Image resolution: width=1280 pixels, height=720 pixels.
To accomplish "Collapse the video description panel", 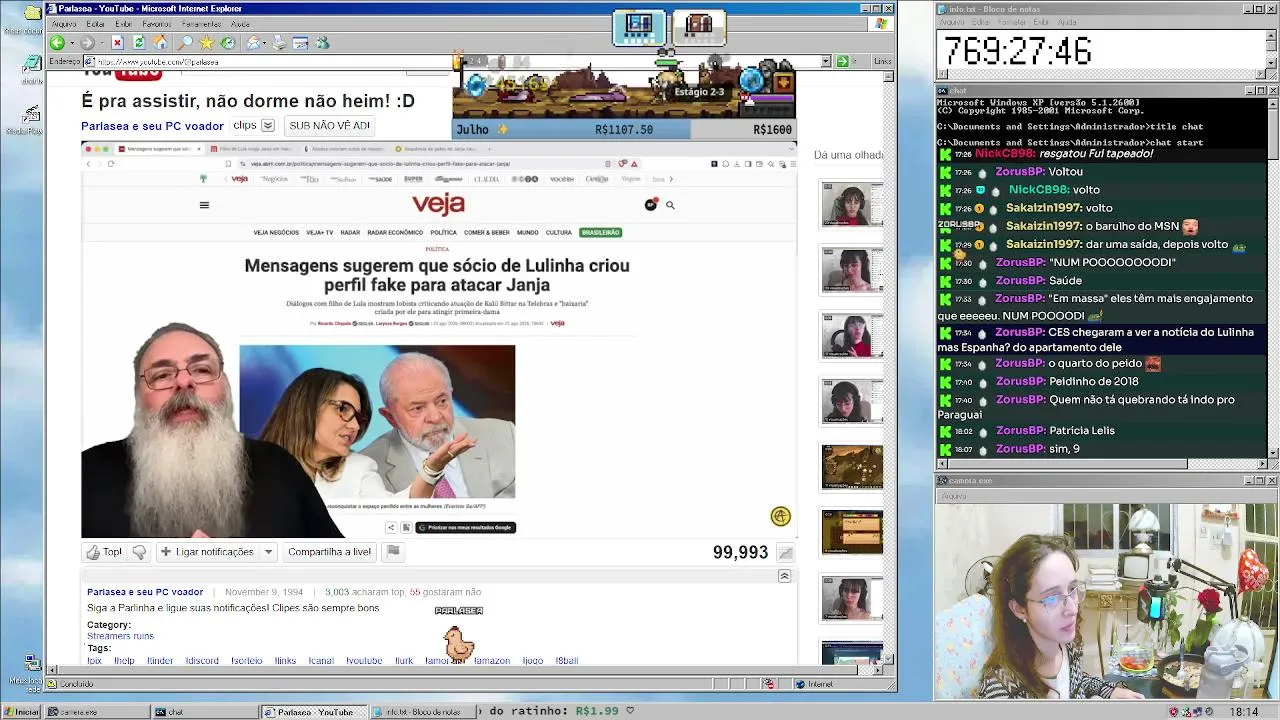I will 784,576.
